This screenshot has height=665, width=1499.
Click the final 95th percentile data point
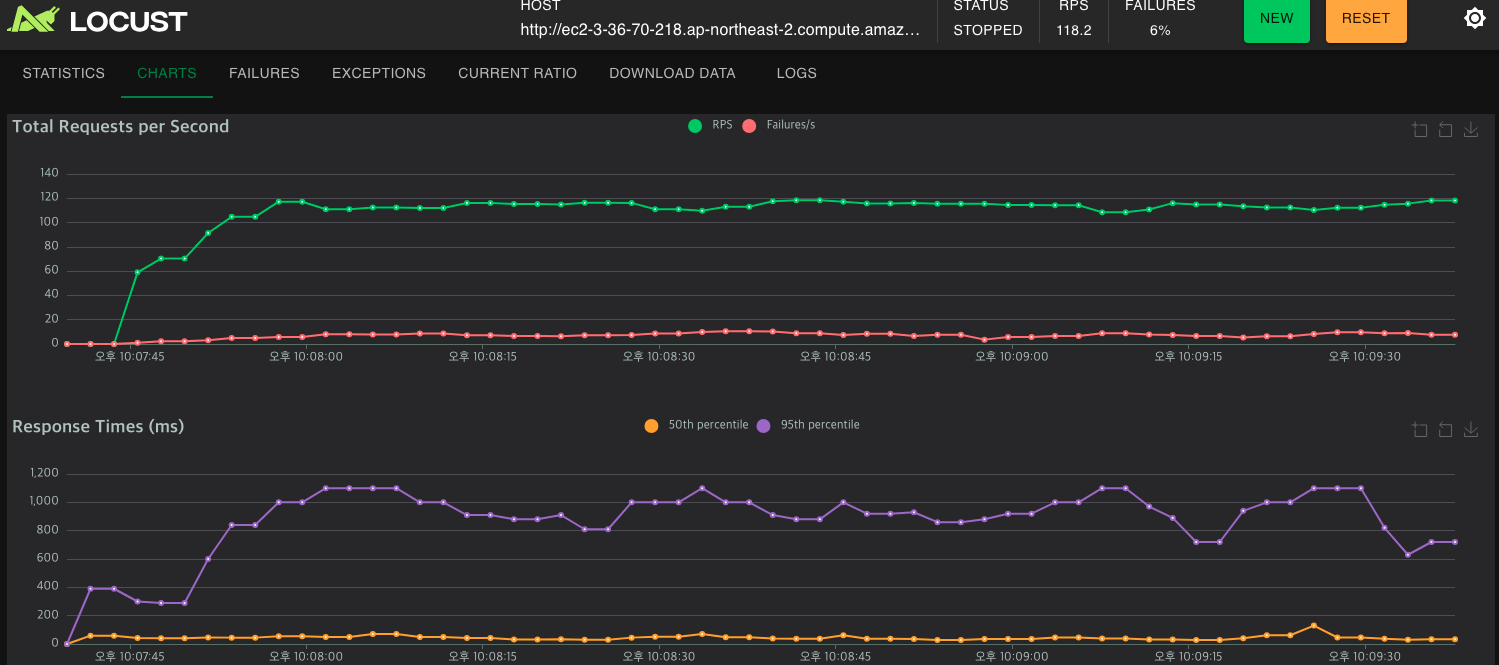pyautogui.click(x=1454, y=542)
